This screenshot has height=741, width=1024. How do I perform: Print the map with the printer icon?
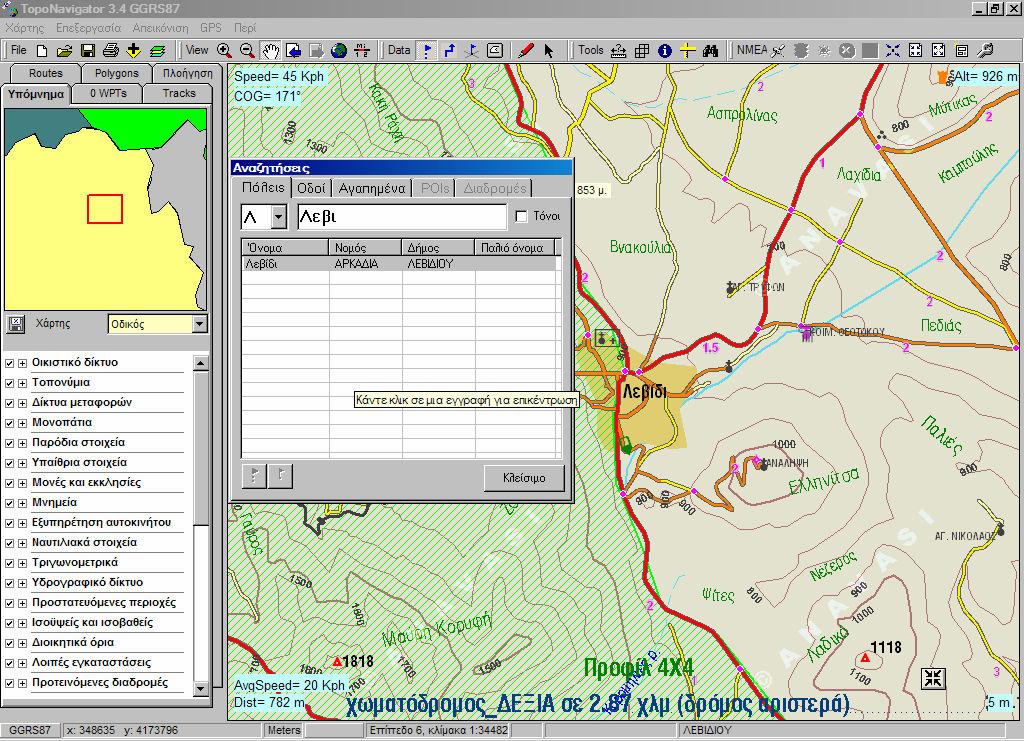(110, 51)
